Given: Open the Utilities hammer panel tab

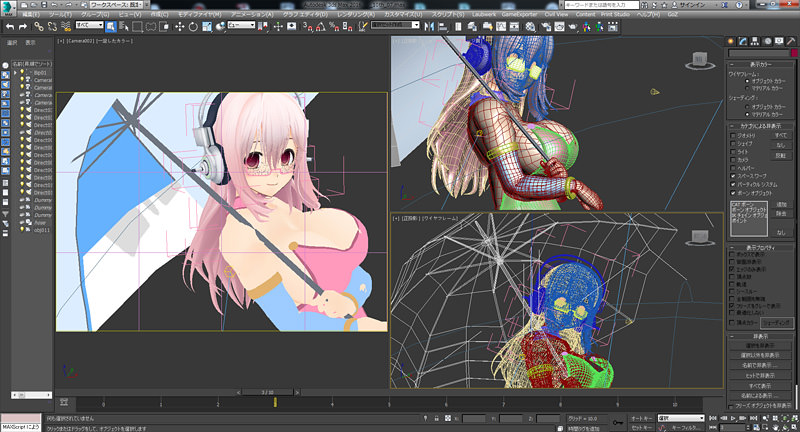Looking at the screenshot, I should click(x=791, y=41).
